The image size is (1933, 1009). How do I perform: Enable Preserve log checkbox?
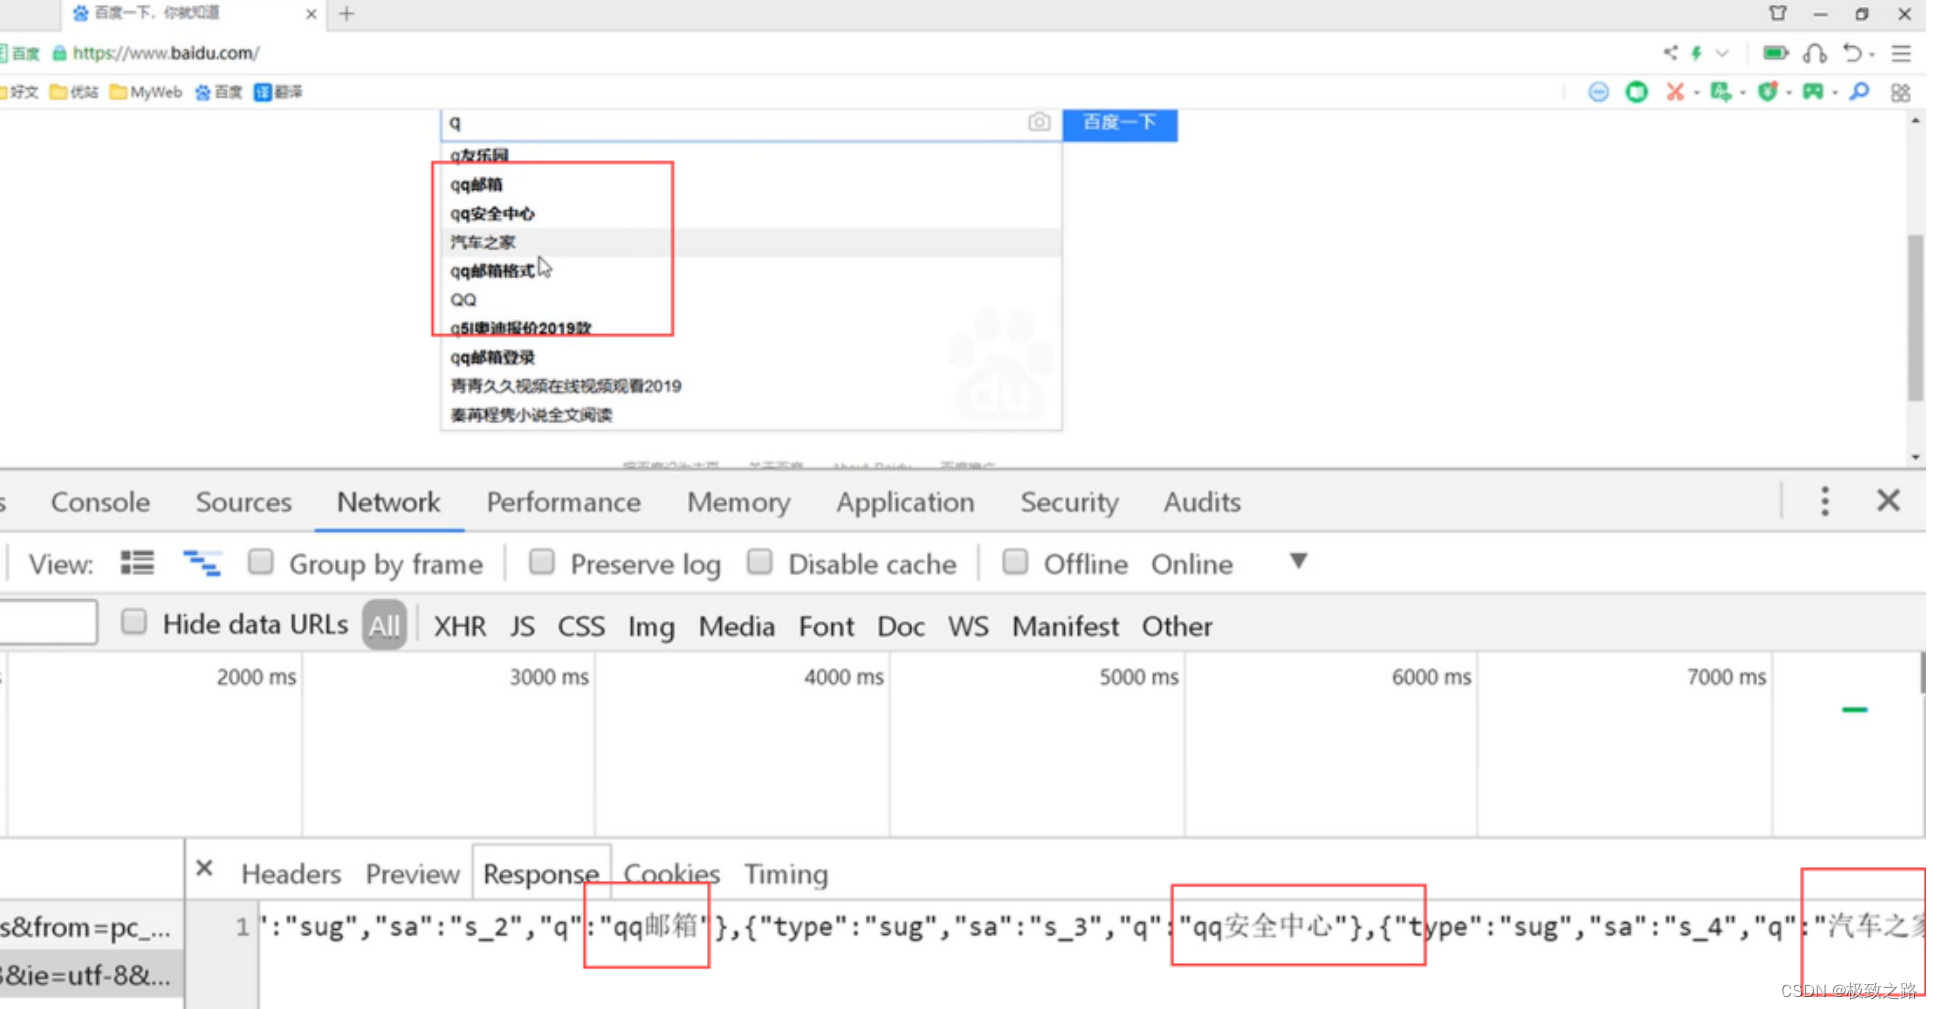541,562
